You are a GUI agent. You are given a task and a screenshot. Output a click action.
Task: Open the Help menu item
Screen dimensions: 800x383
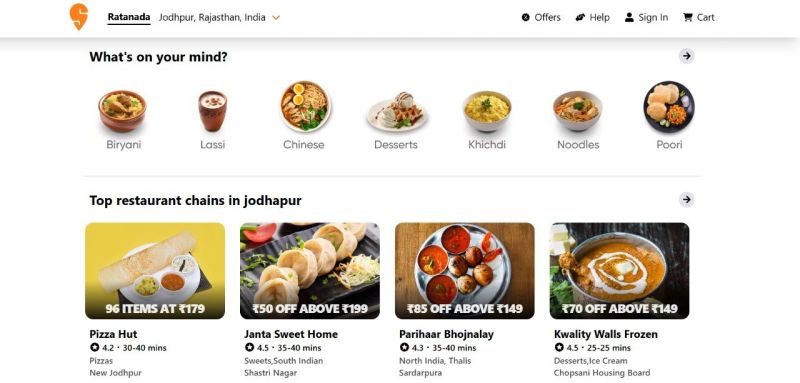599,17
